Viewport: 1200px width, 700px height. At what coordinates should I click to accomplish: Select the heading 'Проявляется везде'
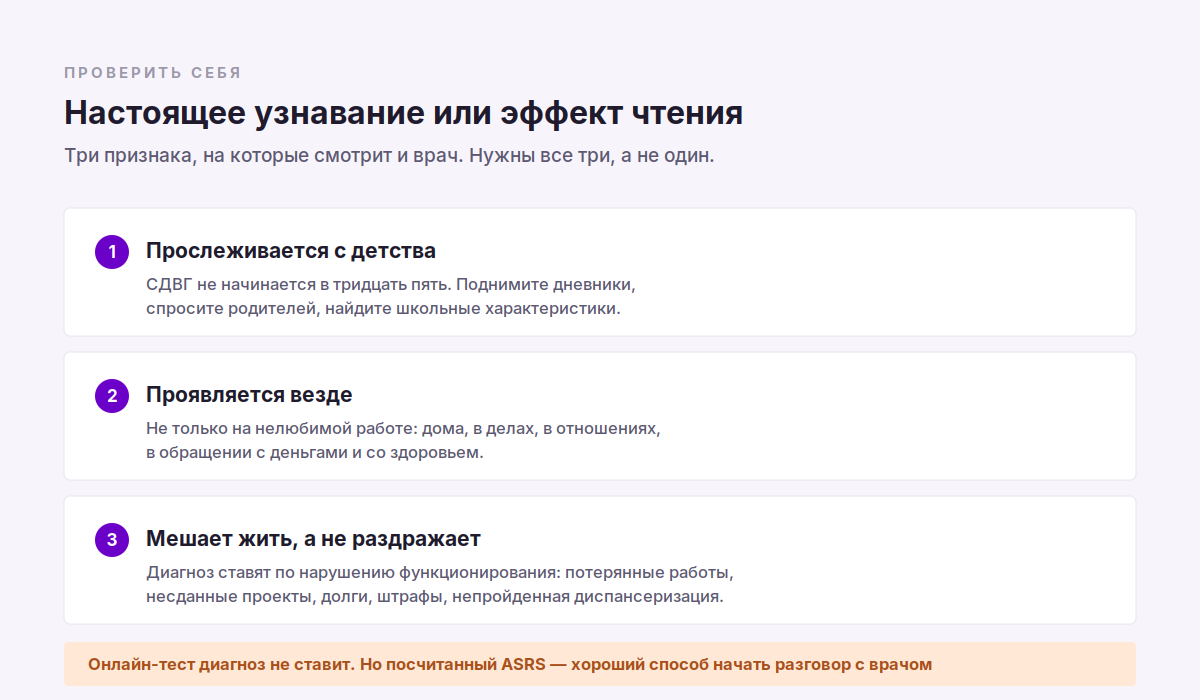pyautogui.click(x=249, y=395)
